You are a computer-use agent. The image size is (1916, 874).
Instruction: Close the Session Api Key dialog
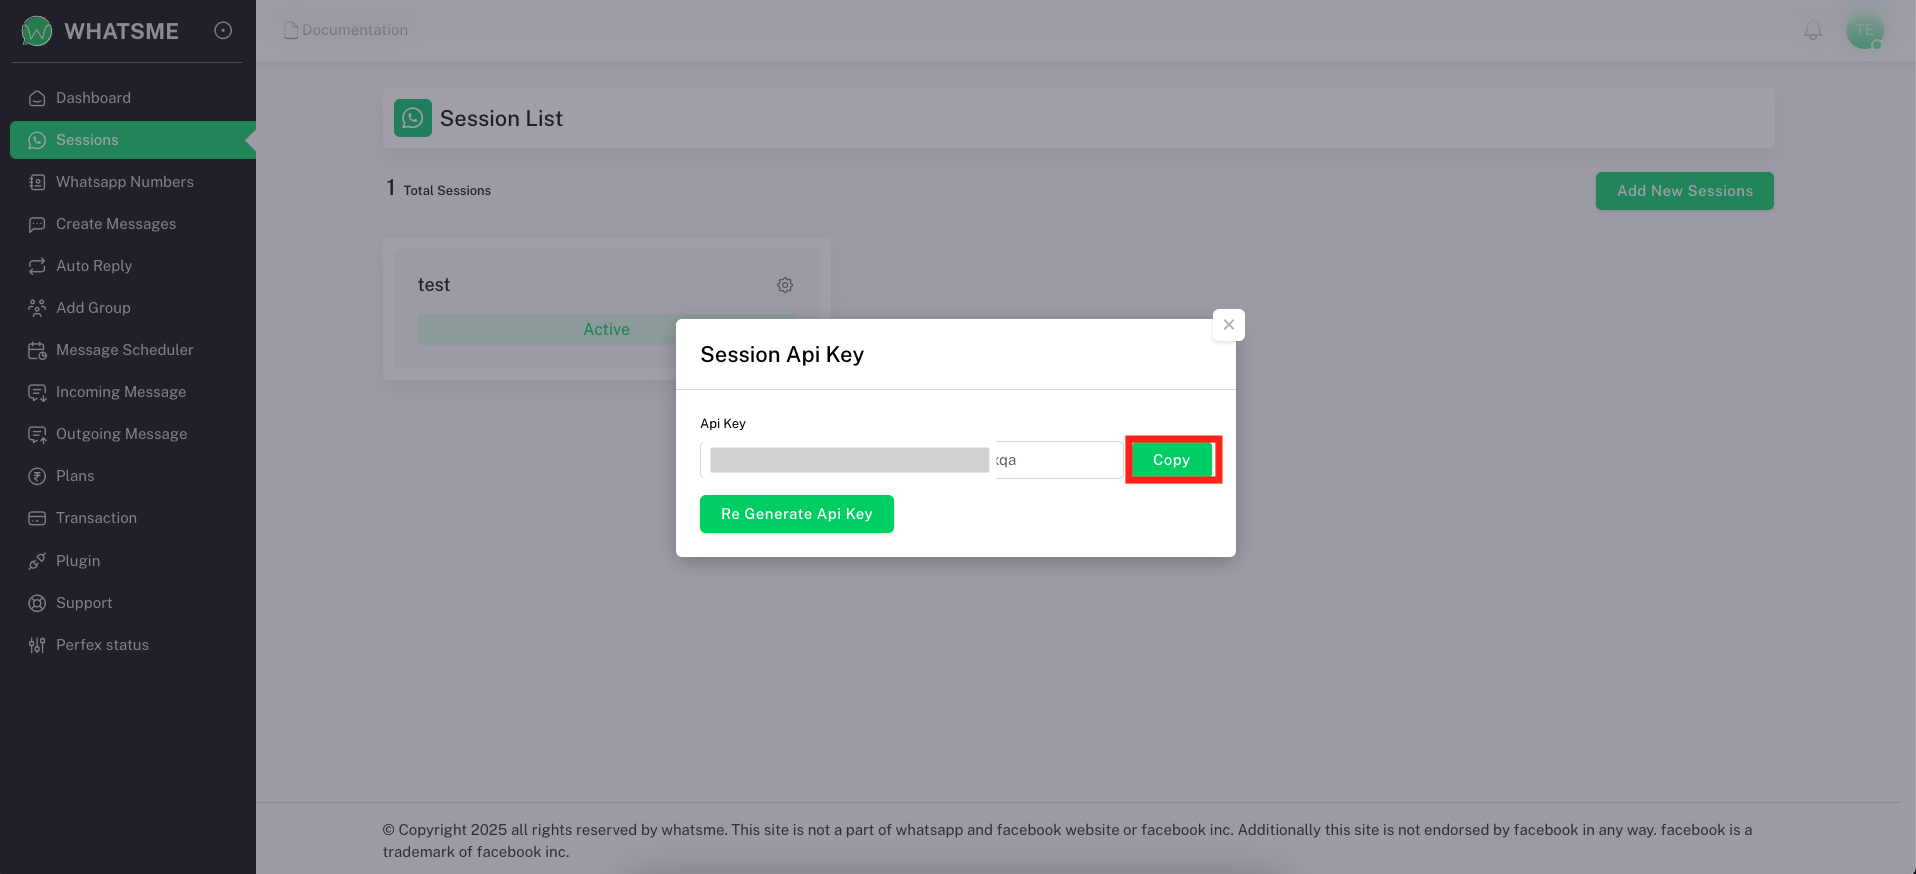(x=1228, y=324)
